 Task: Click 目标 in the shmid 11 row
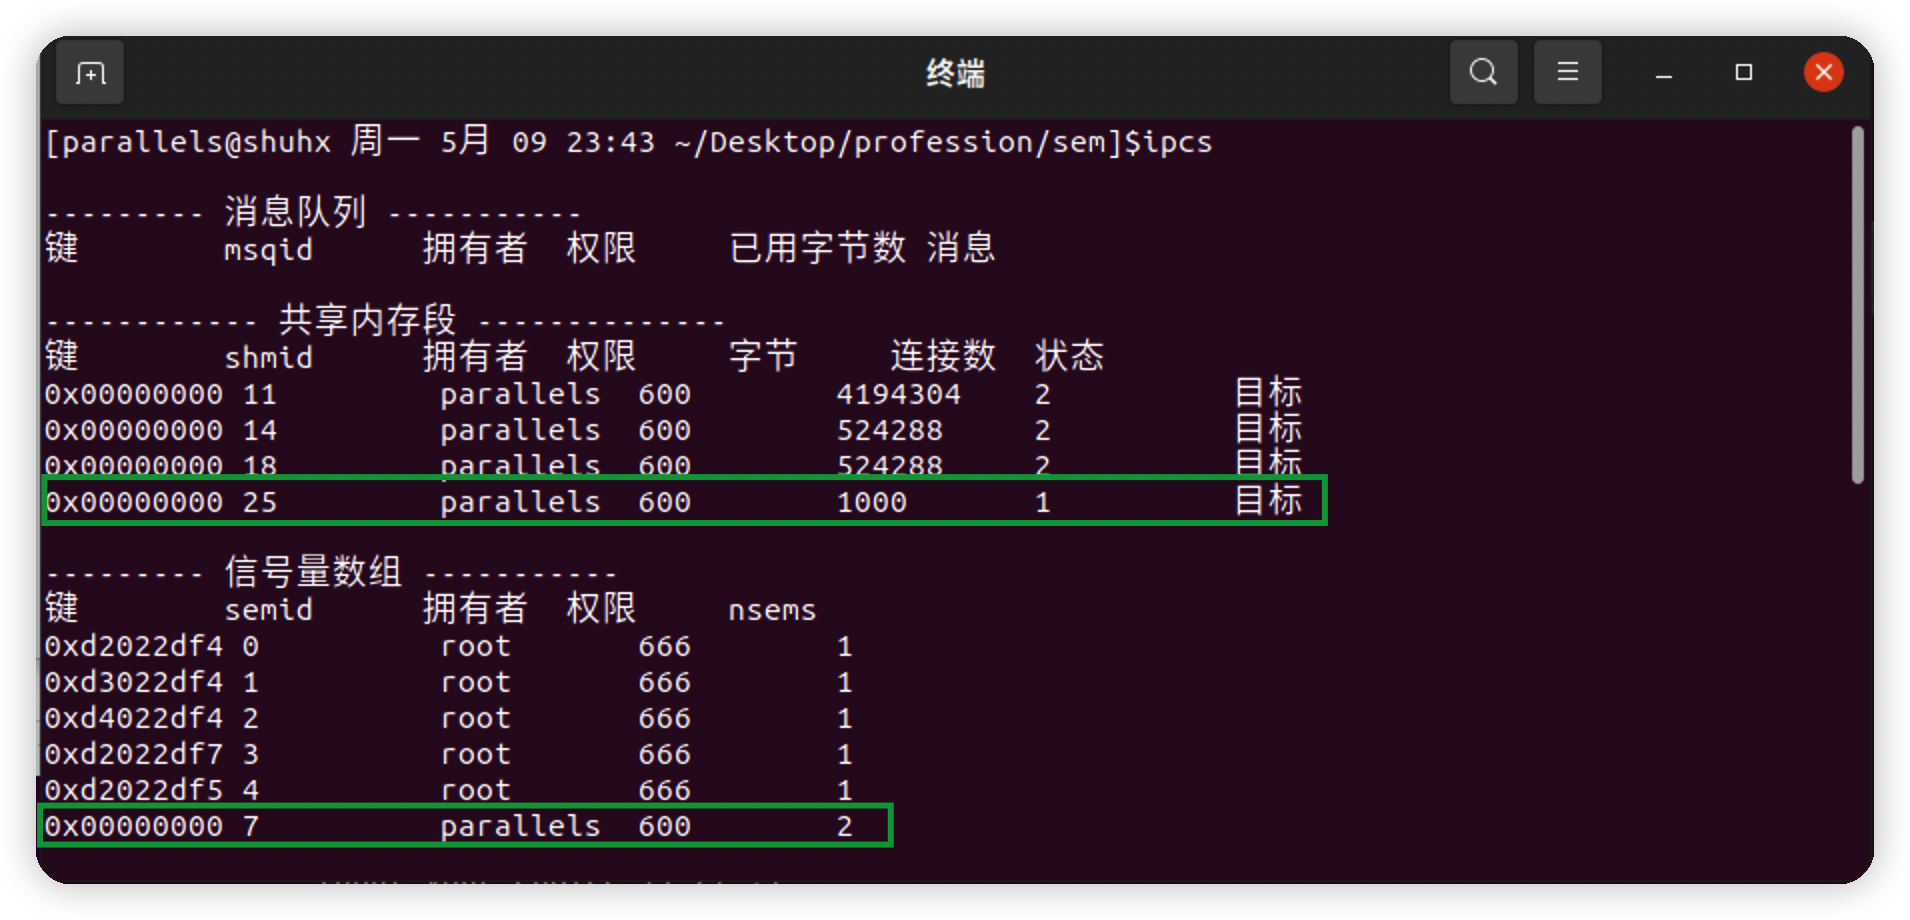[1268, 391]
